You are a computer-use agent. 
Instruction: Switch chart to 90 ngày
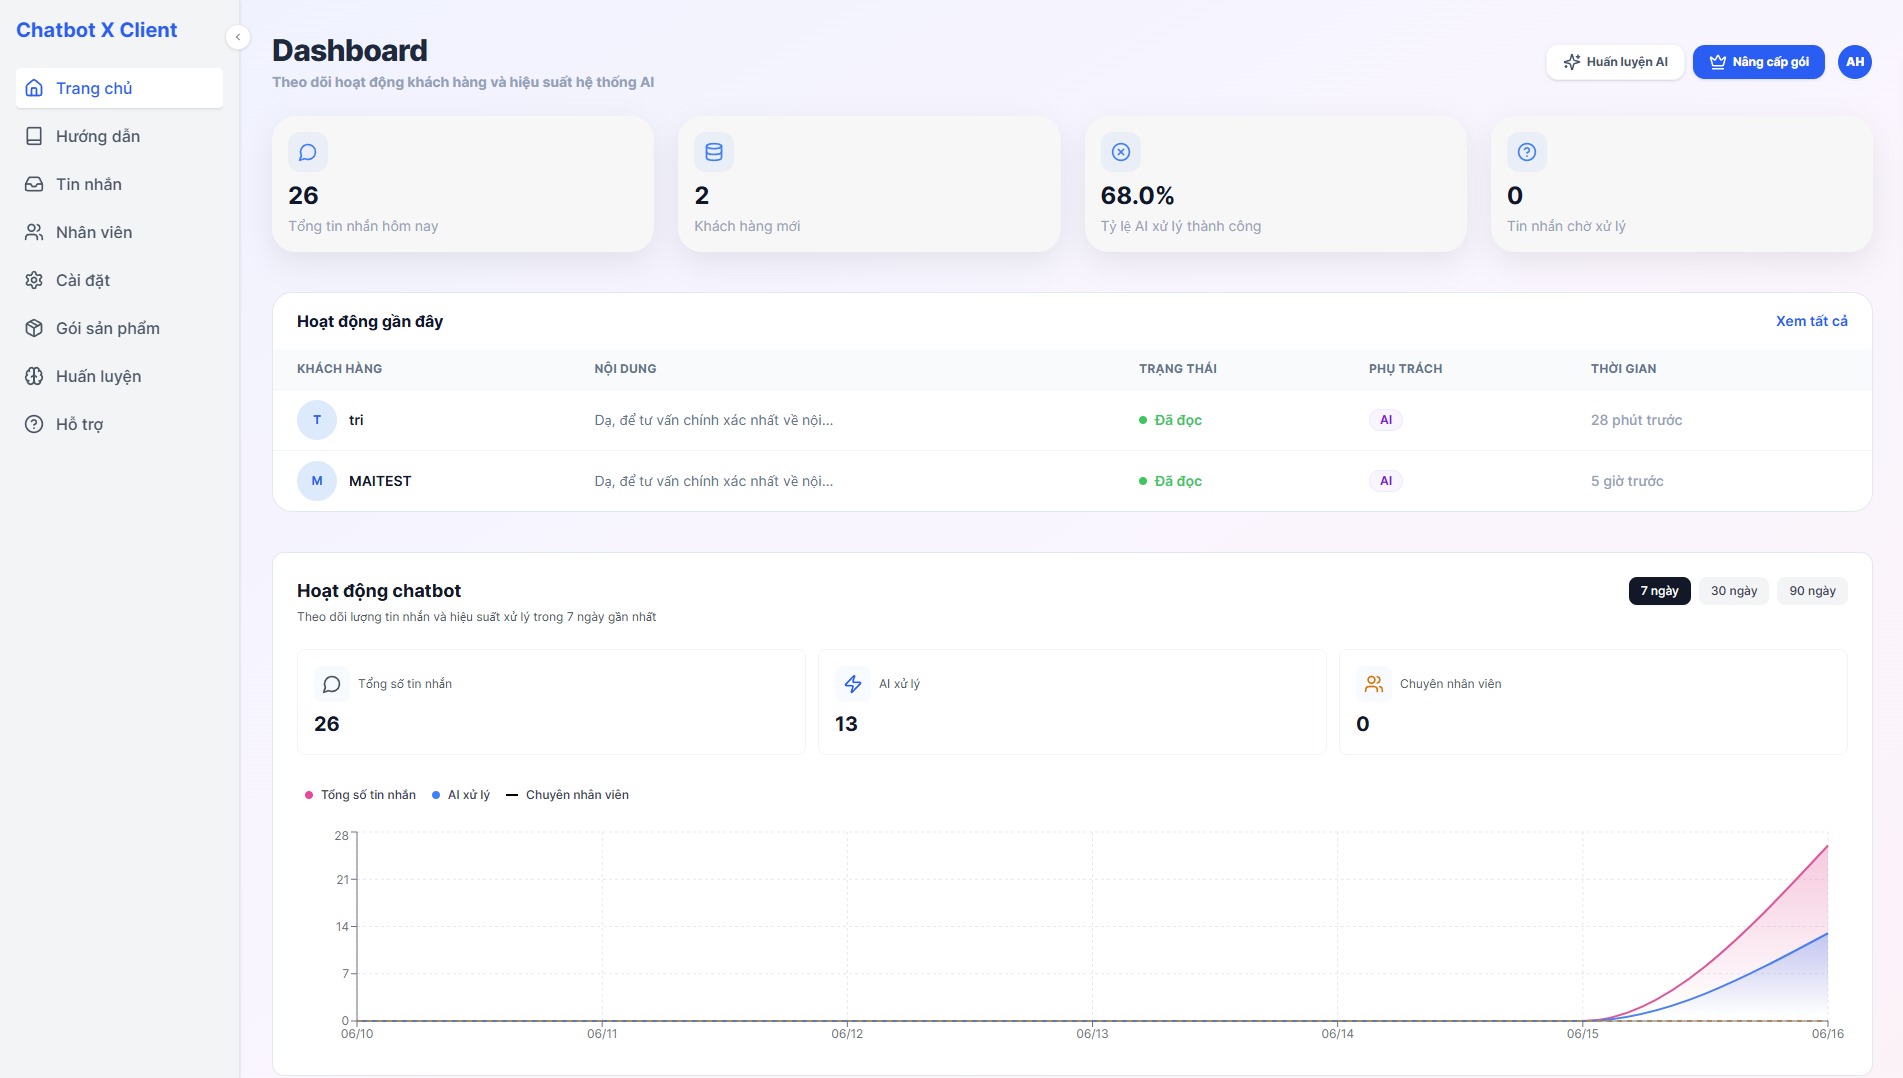coord(1812,591)
